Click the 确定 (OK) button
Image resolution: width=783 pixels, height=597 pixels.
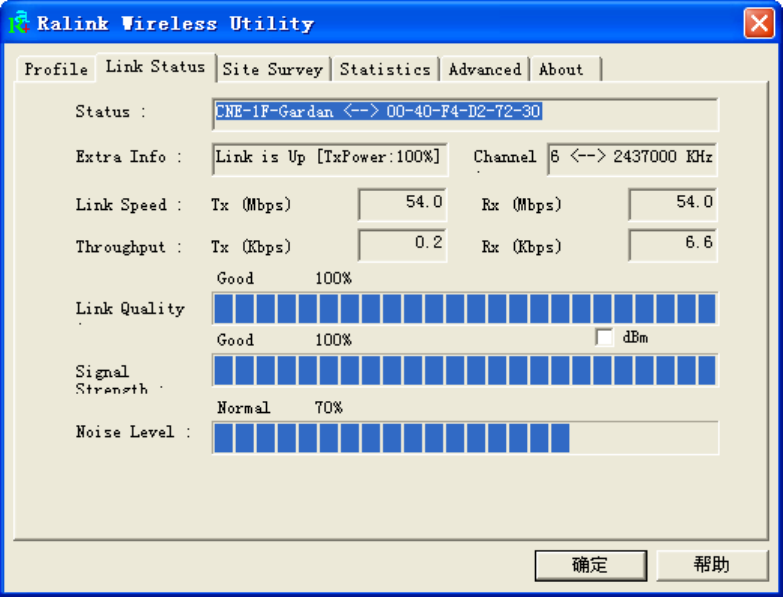591,565
